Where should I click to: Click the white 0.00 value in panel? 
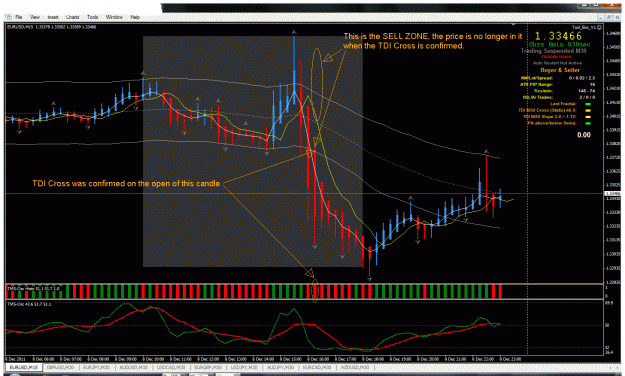tap(584, 135)
